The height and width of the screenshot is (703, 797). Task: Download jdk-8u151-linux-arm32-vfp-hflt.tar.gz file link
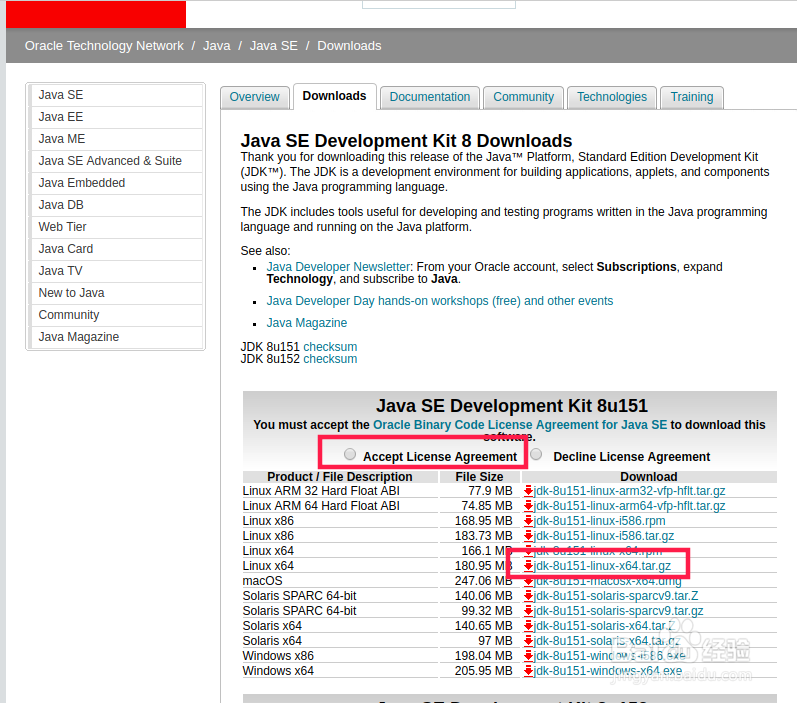click(x=629, y=491)
